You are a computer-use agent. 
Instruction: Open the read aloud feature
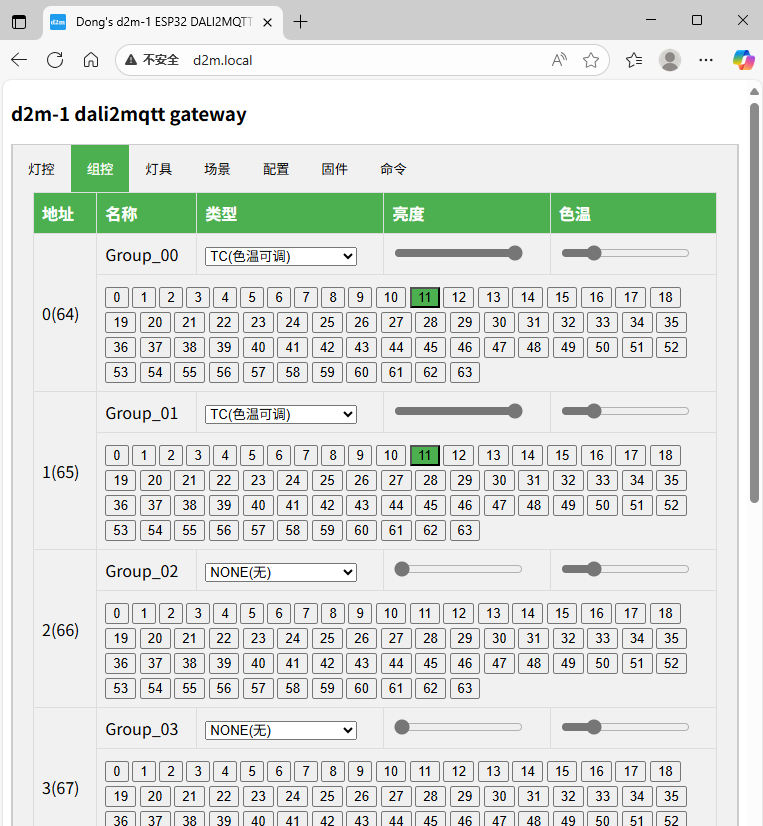[559, 60]
